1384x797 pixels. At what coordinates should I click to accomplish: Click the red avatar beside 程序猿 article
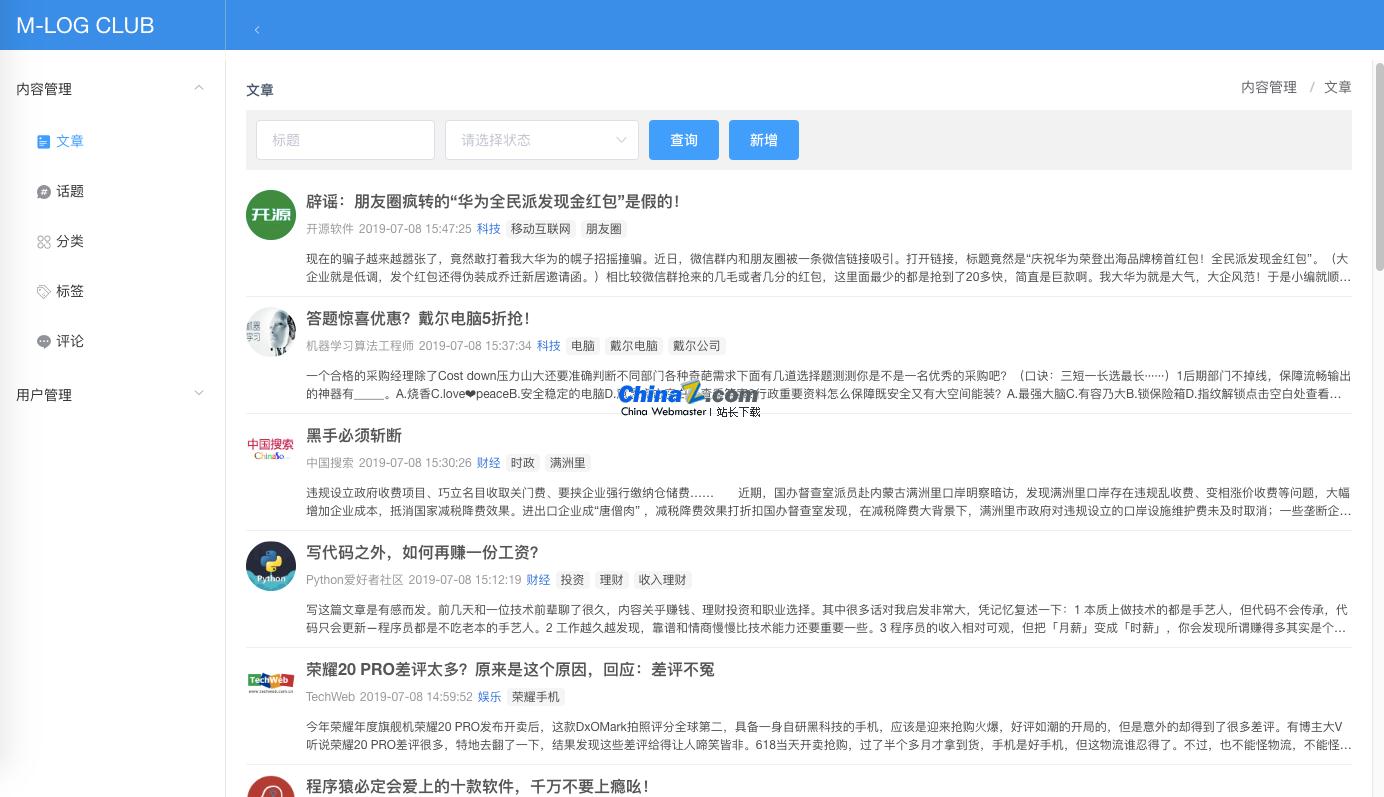click(x=271, y=788)
